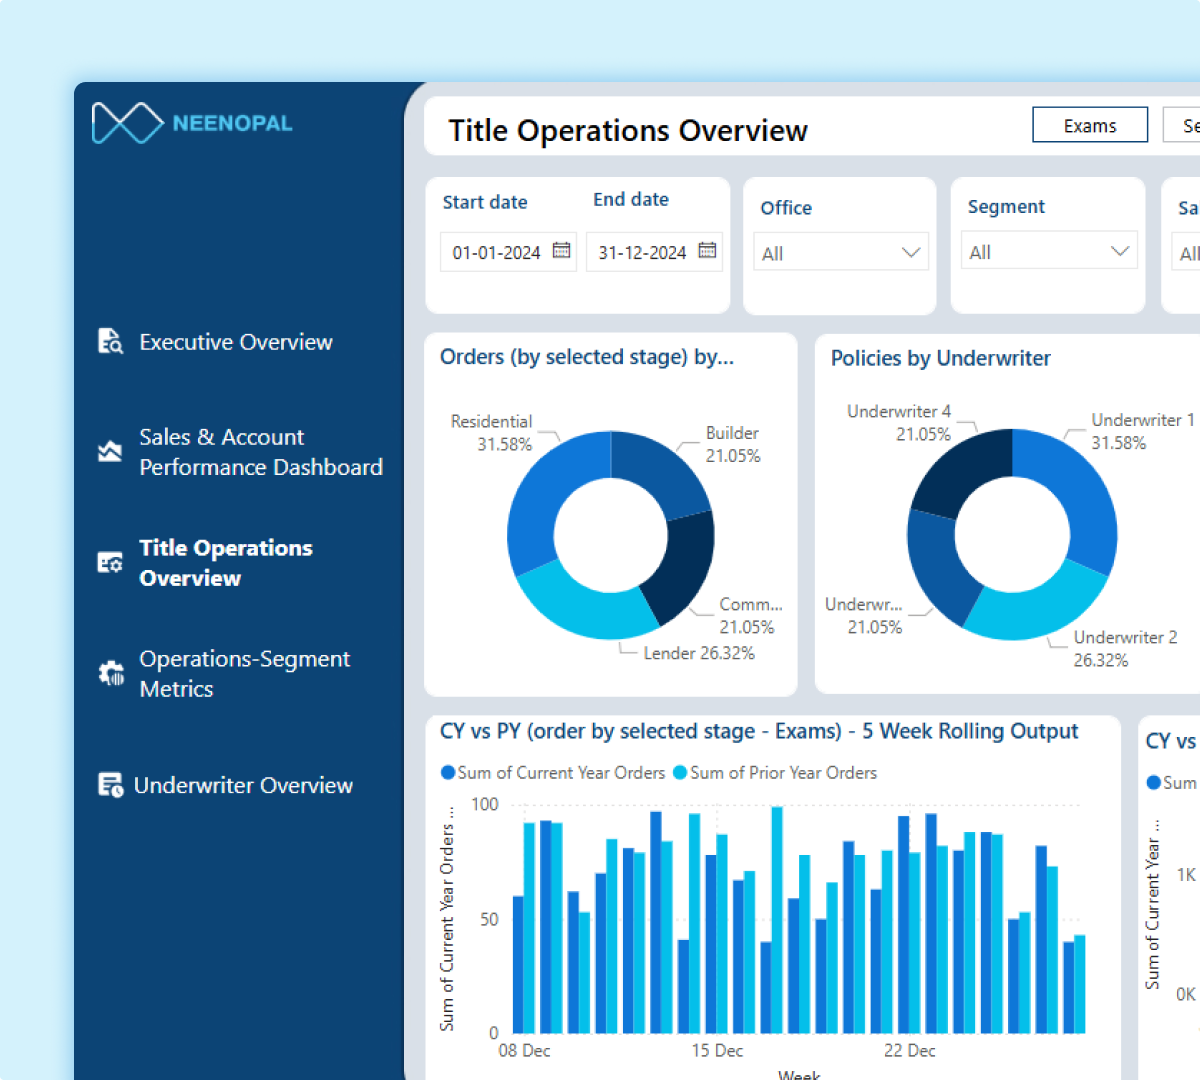The height and width of the screenshot is (1080, 1200).
Task: Click the Sales & Account Performance Dashboard icon
Action: [x=110, y=451]
